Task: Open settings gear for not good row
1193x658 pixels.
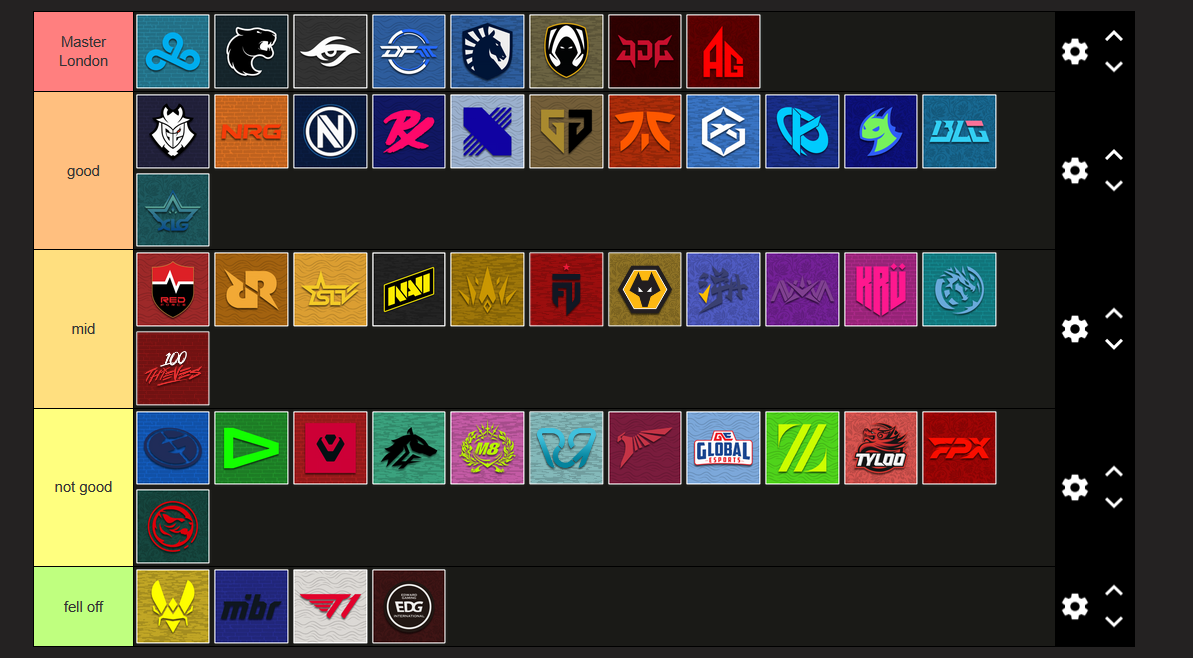Action: pyautogui.click(x=1074, y=487)
